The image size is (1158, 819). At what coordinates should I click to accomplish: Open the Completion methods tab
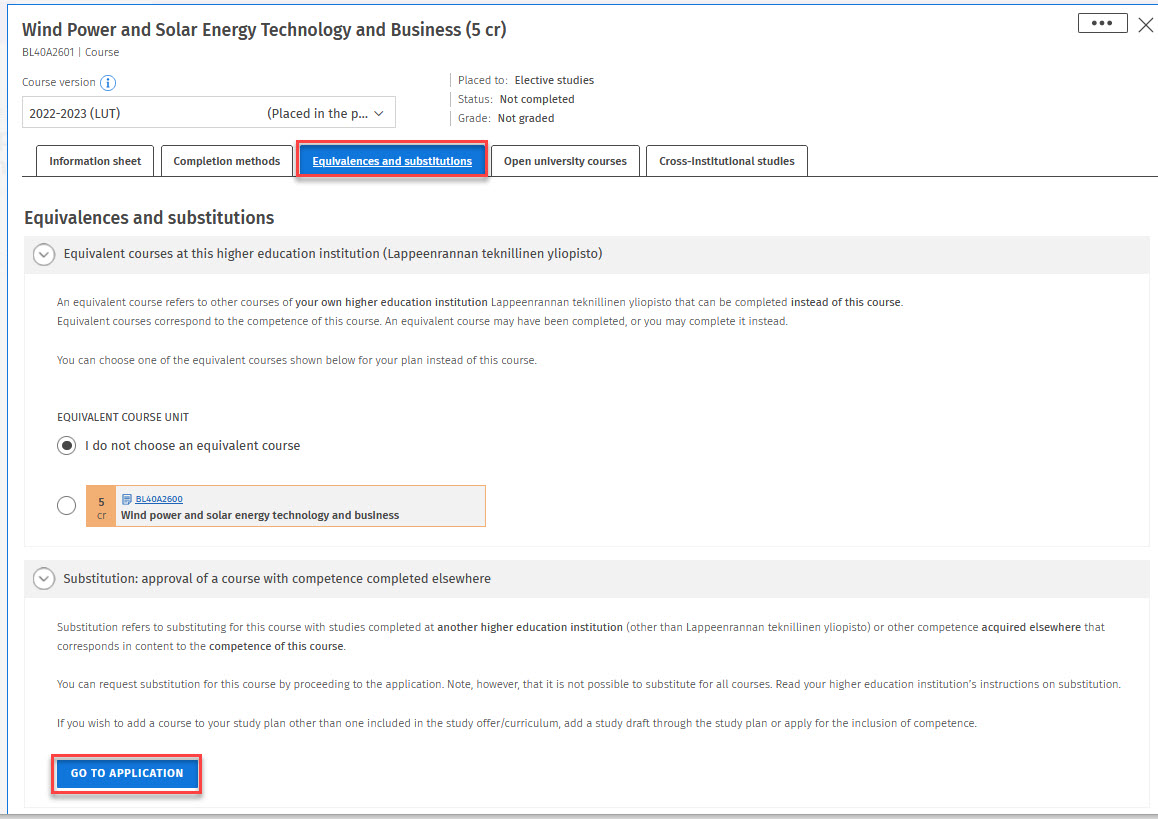(x=227, y=161)
